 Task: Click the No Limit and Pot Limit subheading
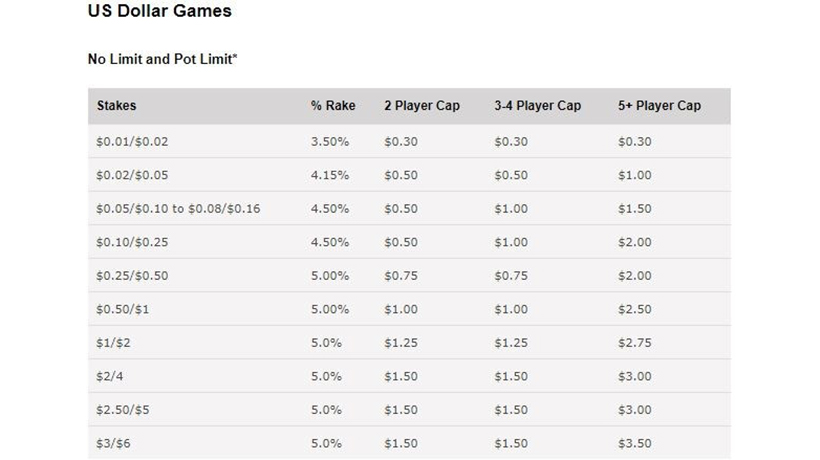pos(162,59)
